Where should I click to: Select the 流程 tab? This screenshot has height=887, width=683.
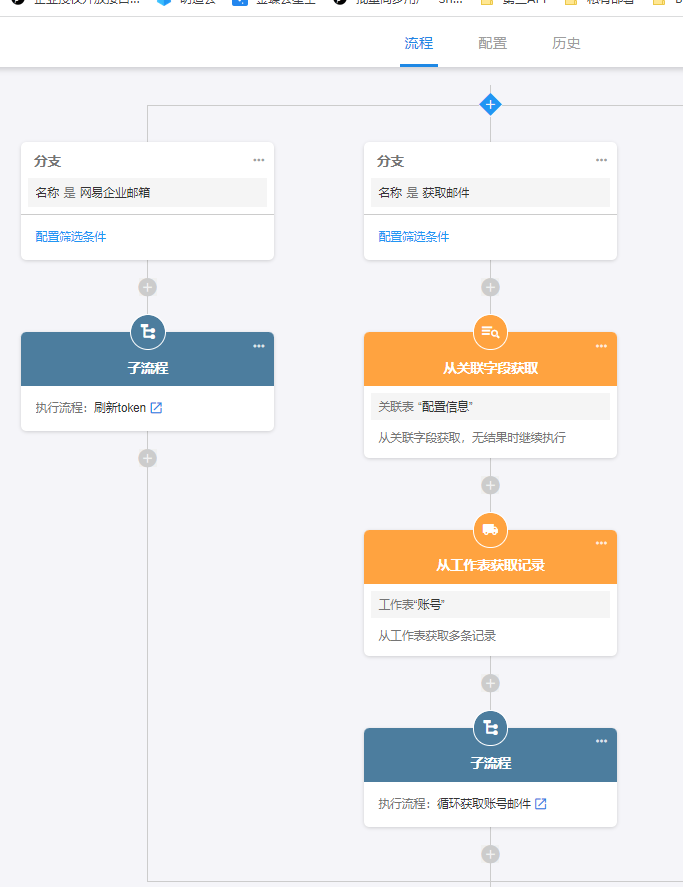coord(418,44)
